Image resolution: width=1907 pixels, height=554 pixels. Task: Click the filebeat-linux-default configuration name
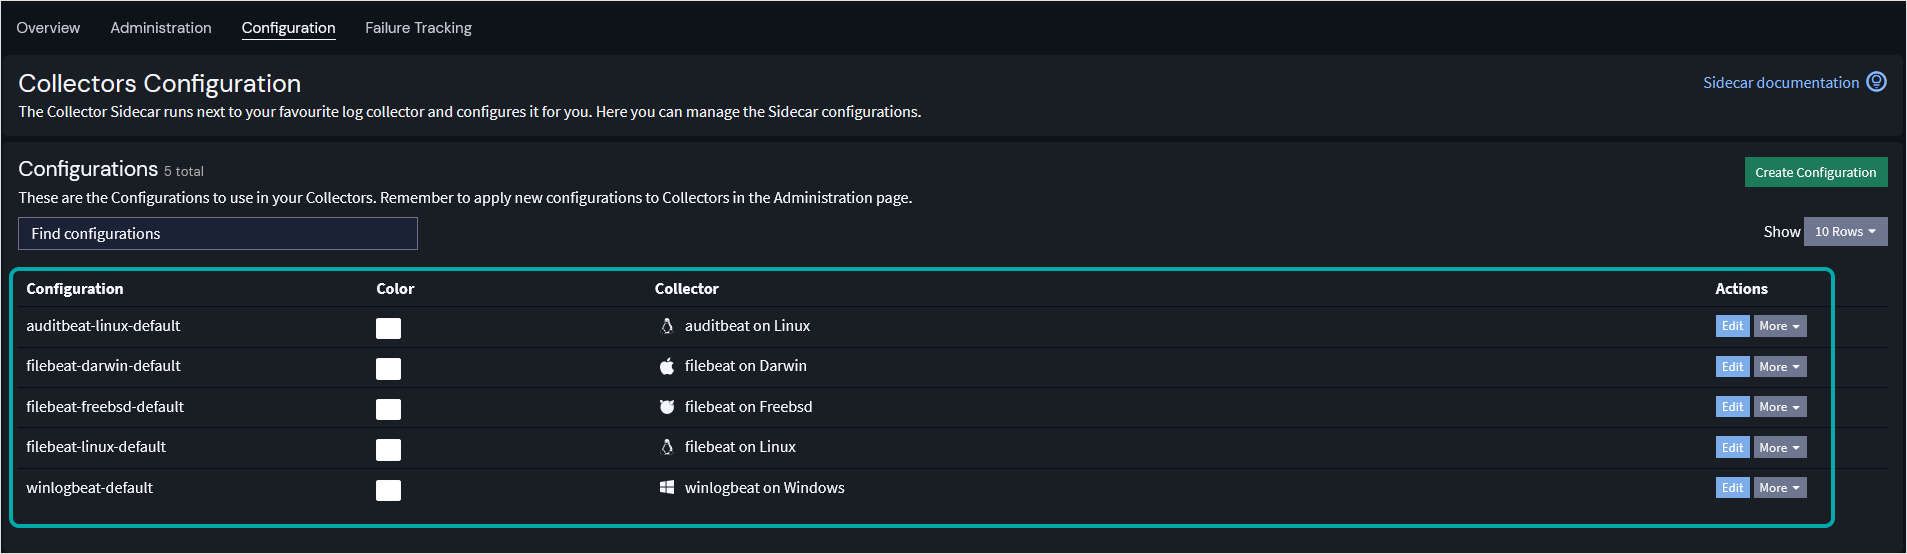pyautogui.click(x=96, y=447)
